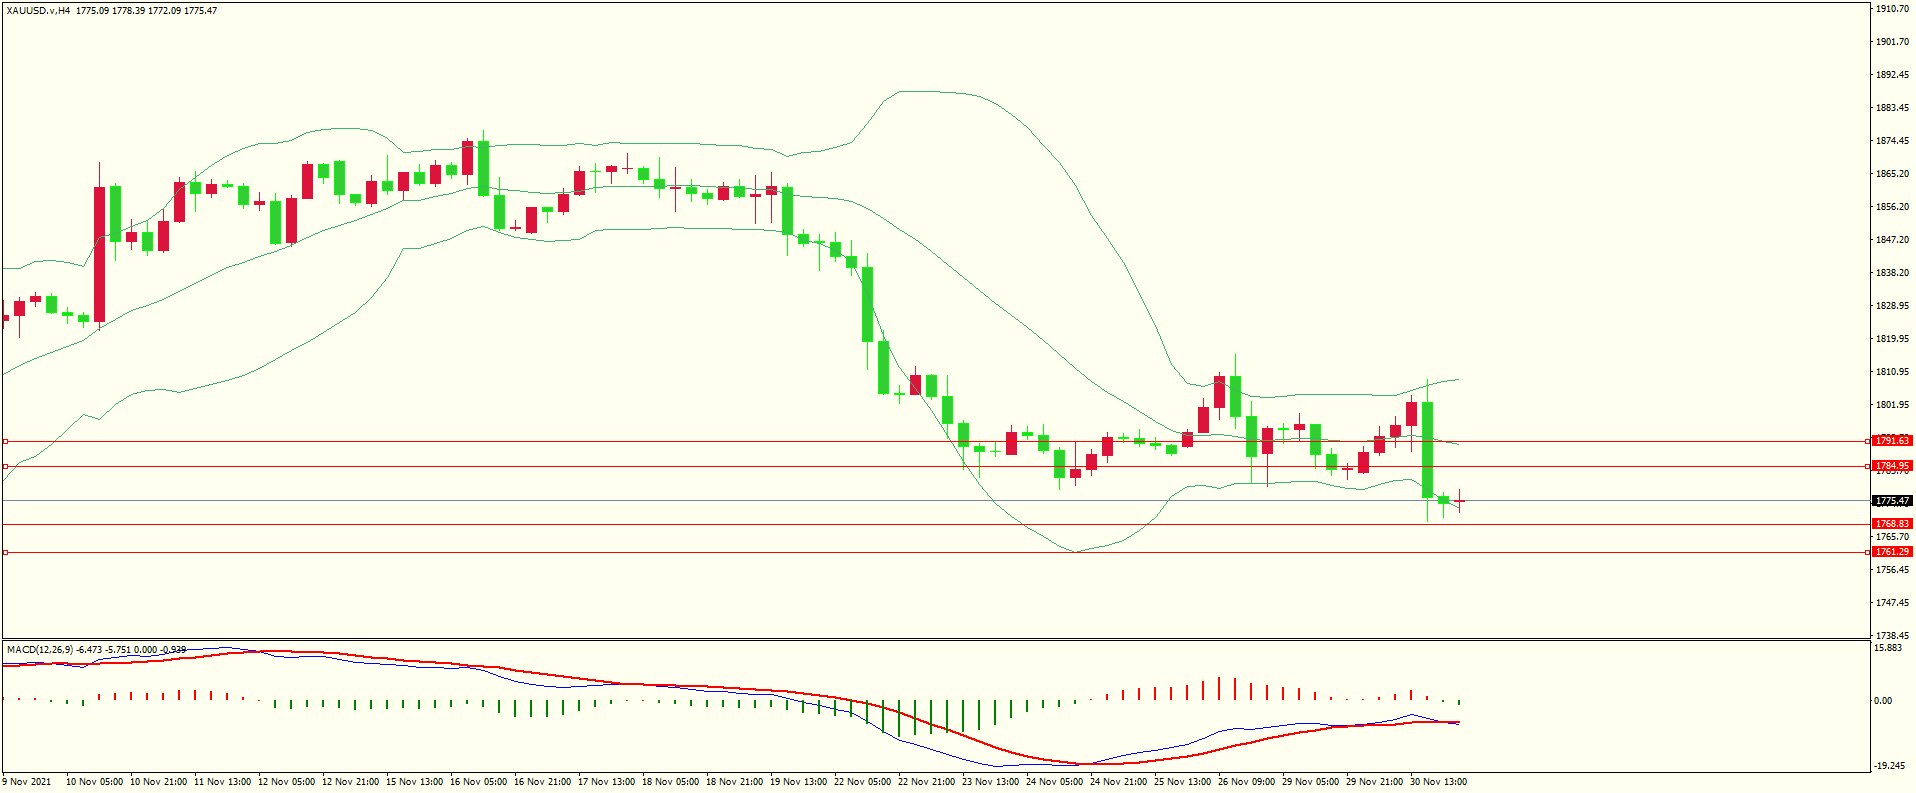Image resolution: width=1916 pixels, height=793 pixels.
Task: Click the 1810.95 price scale value
Action: (1893, 372)
